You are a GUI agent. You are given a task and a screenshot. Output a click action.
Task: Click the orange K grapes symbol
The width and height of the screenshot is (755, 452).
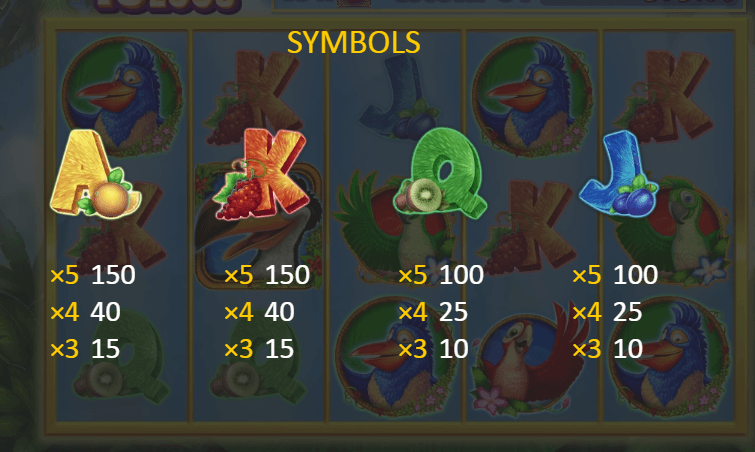260,173
